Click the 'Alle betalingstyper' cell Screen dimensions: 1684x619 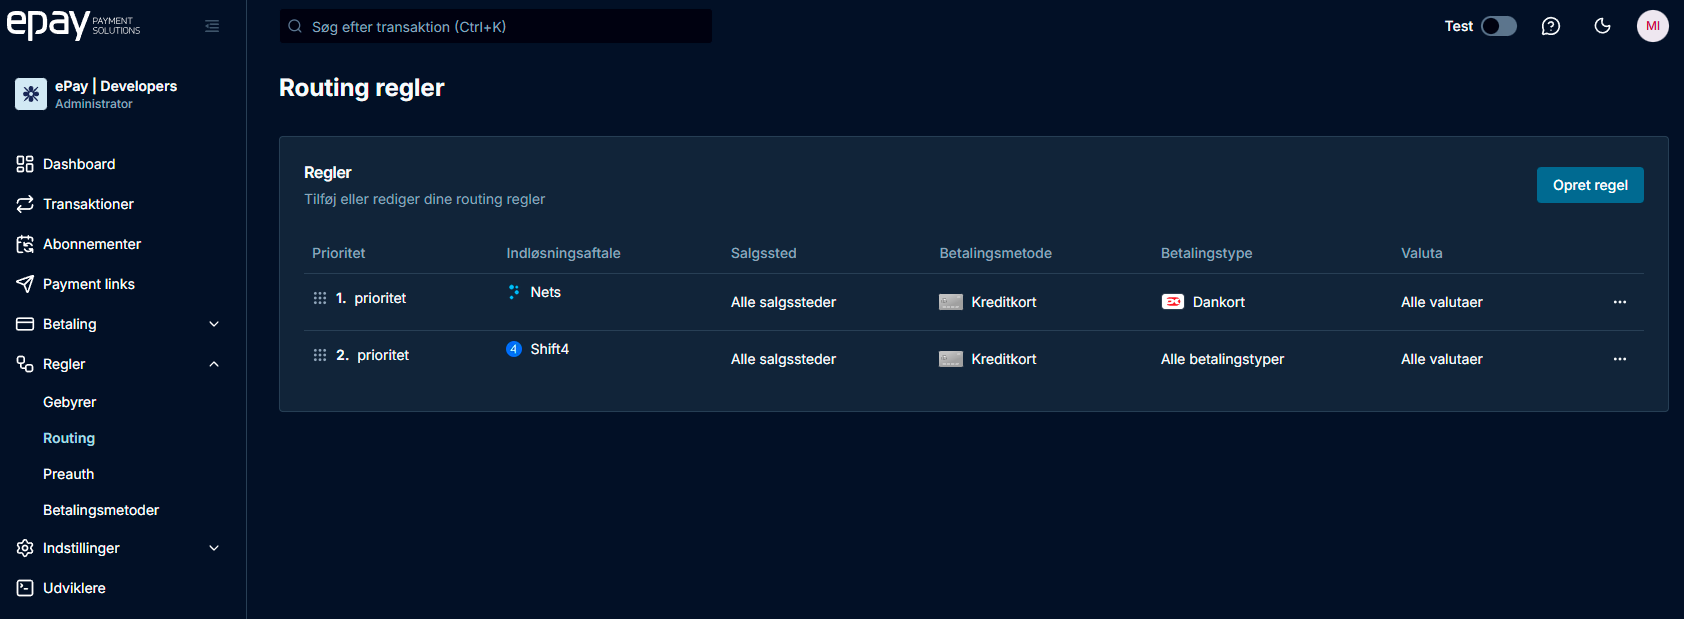[1222, 359]
